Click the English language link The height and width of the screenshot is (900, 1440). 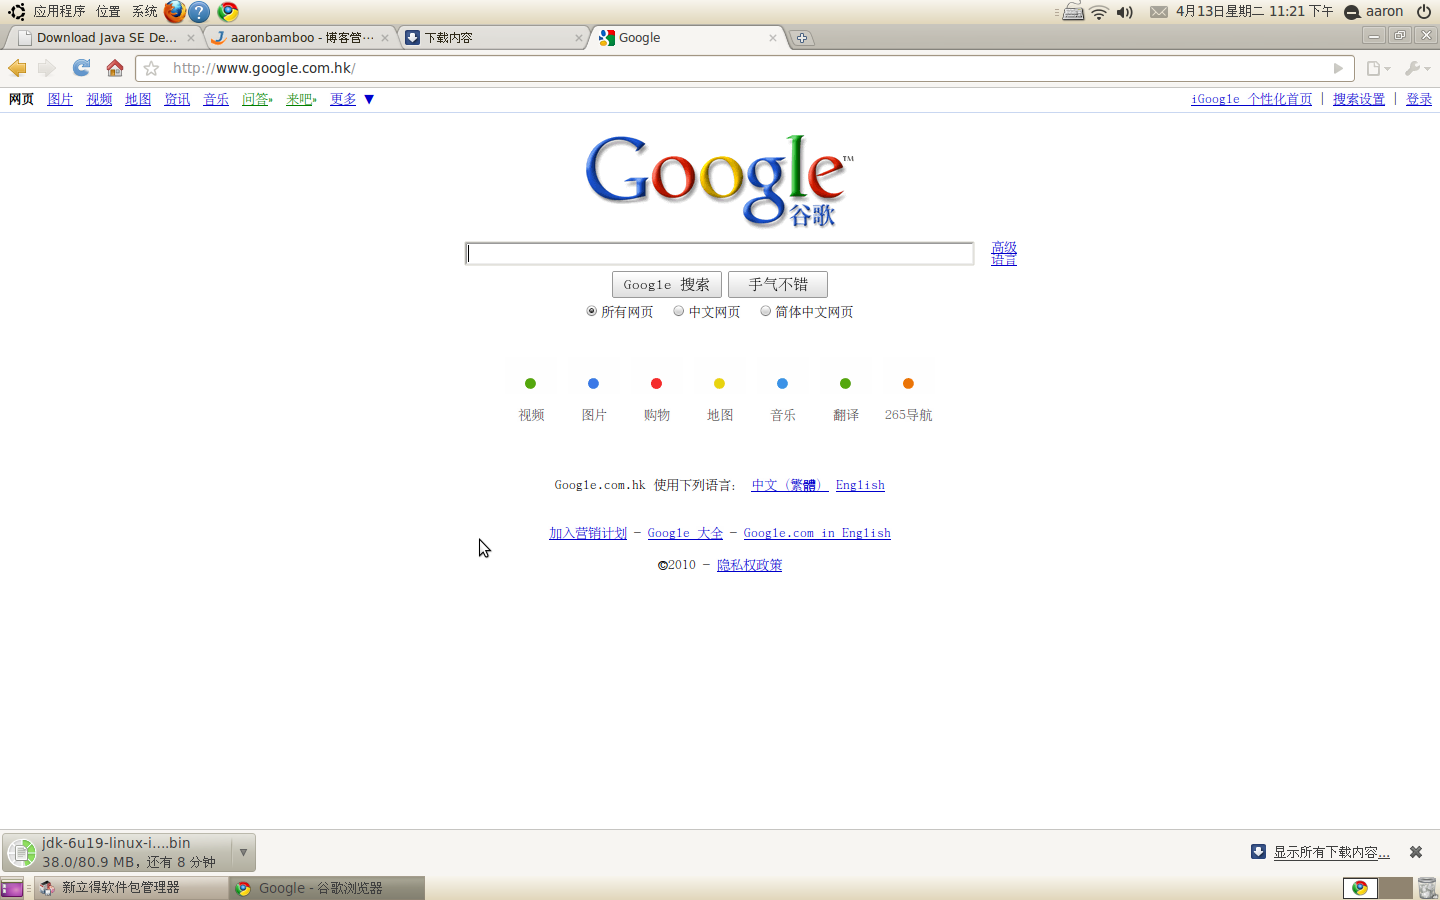[x=860, y=485]
